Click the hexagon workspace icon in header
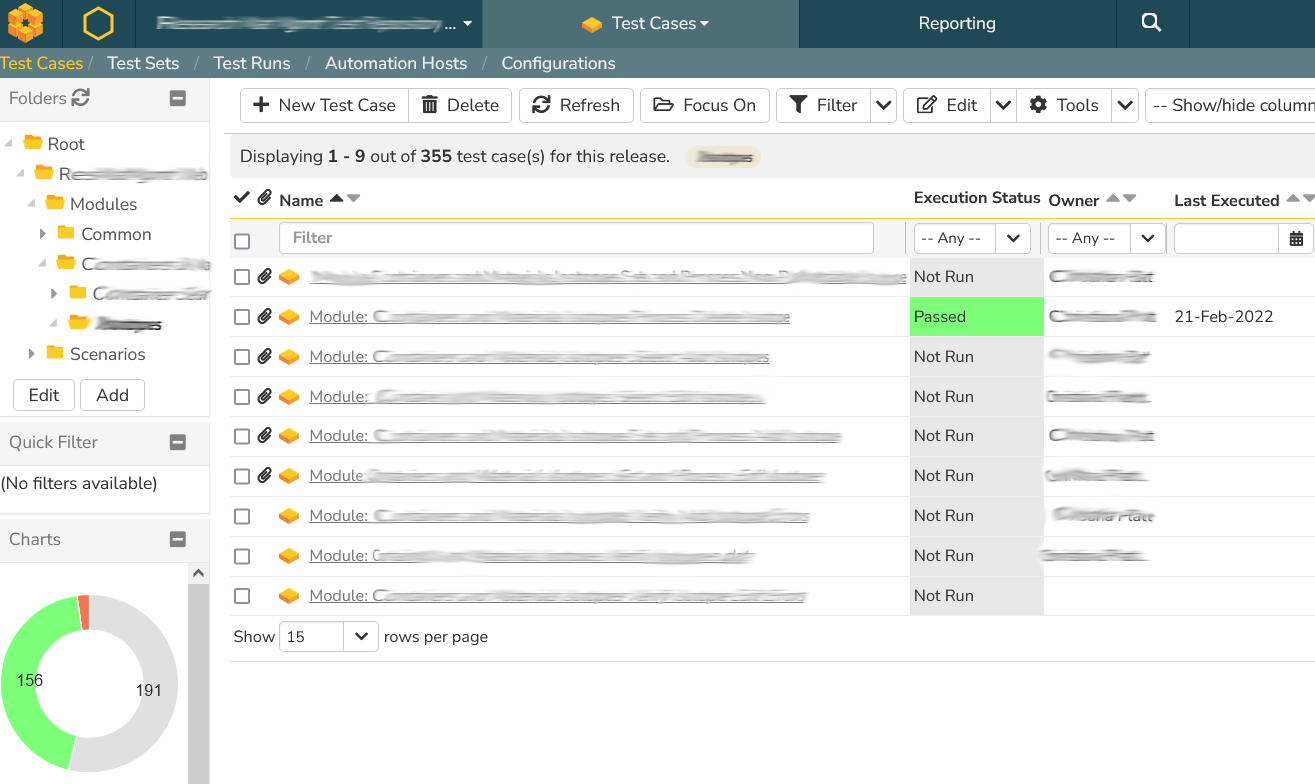Image resolution: width=1315 pixels, height=784 pixels. (x=98, y=23)
